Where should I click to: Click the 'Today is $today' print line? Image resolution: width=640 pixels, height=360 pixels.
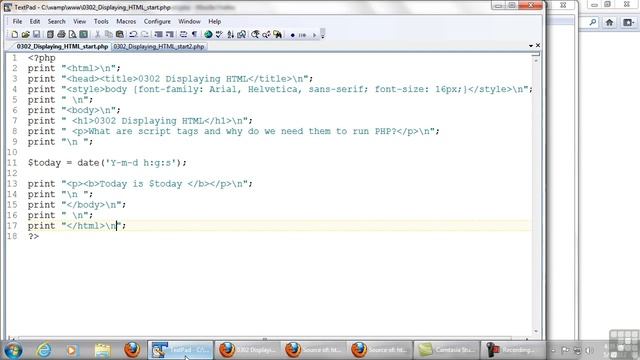(x=140, y=184)
